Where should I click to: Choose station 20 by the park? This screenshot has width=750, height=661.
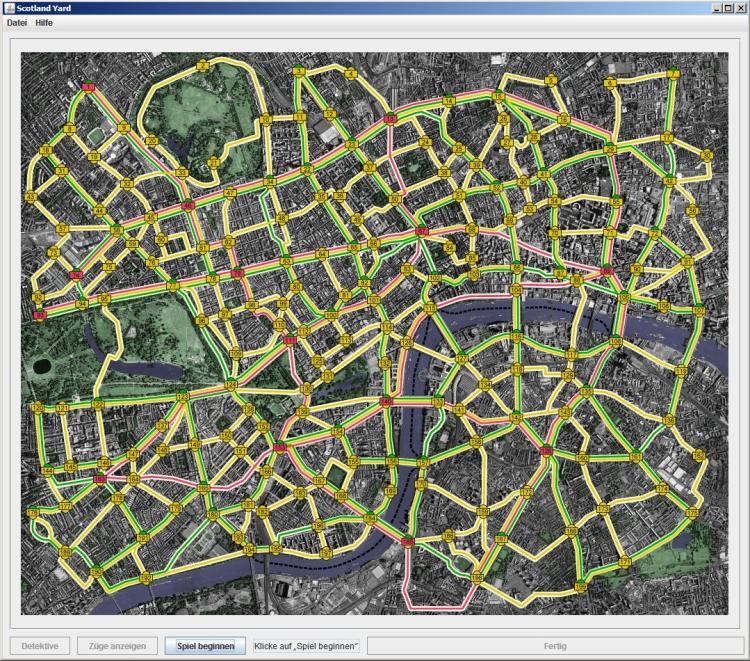[x=152, y=141]
